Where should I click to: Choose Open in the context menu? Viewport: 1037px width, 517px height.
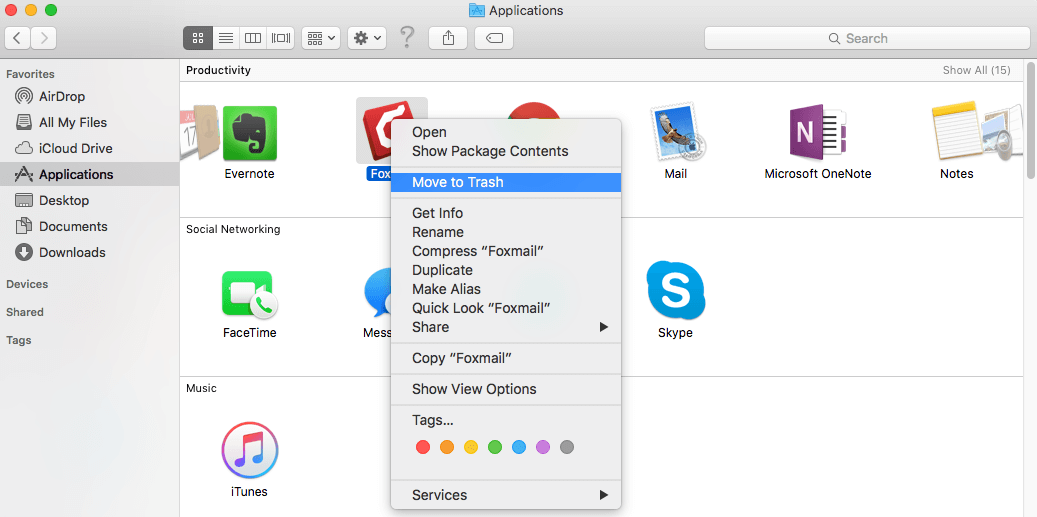click(x=506, y=132)
